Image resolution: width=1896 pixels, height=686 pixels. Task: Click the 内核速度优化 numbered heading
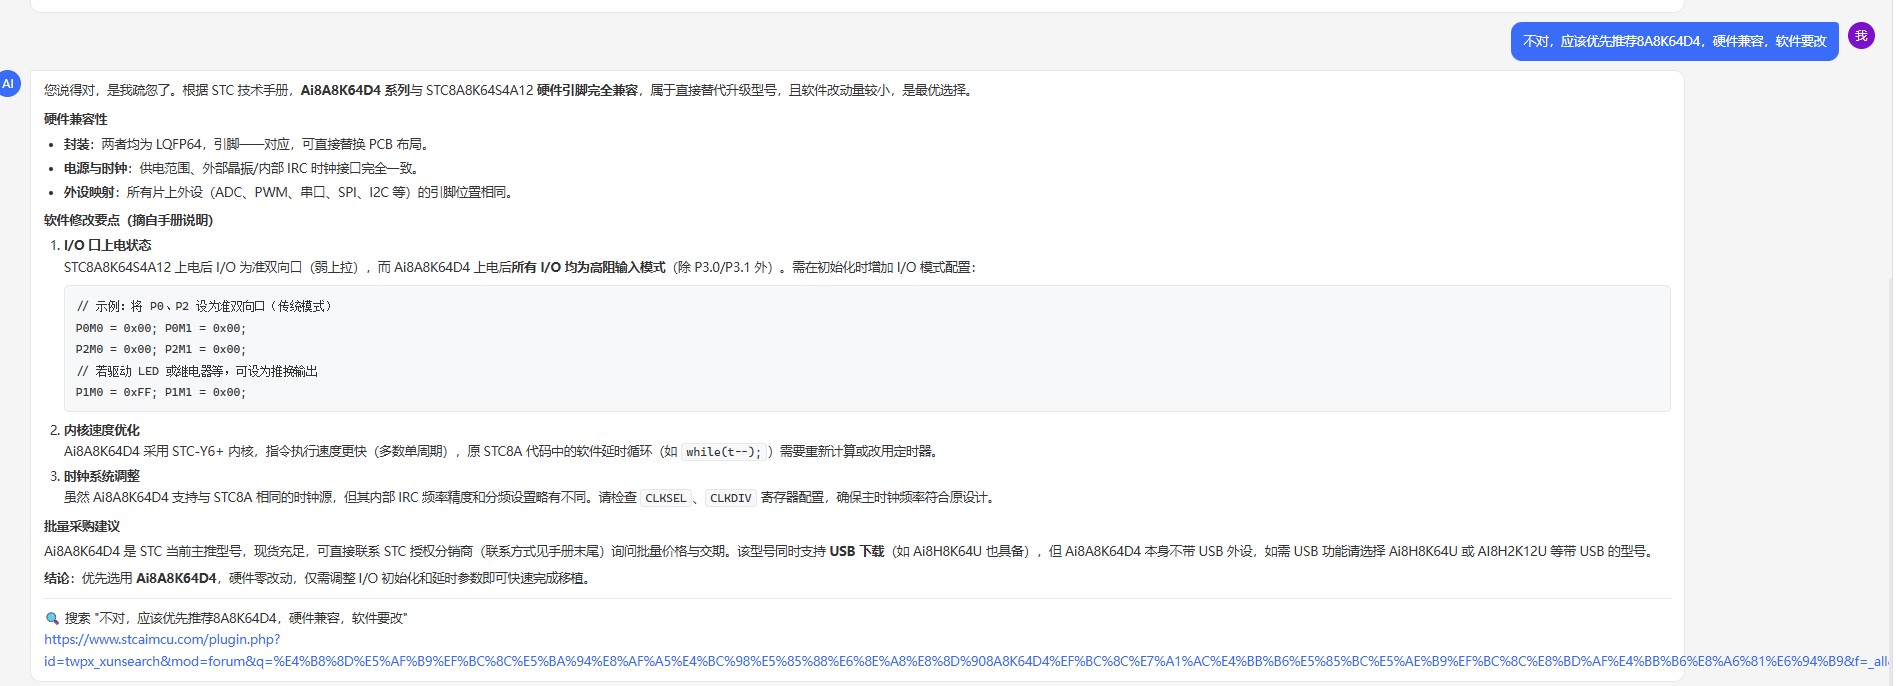101,430
